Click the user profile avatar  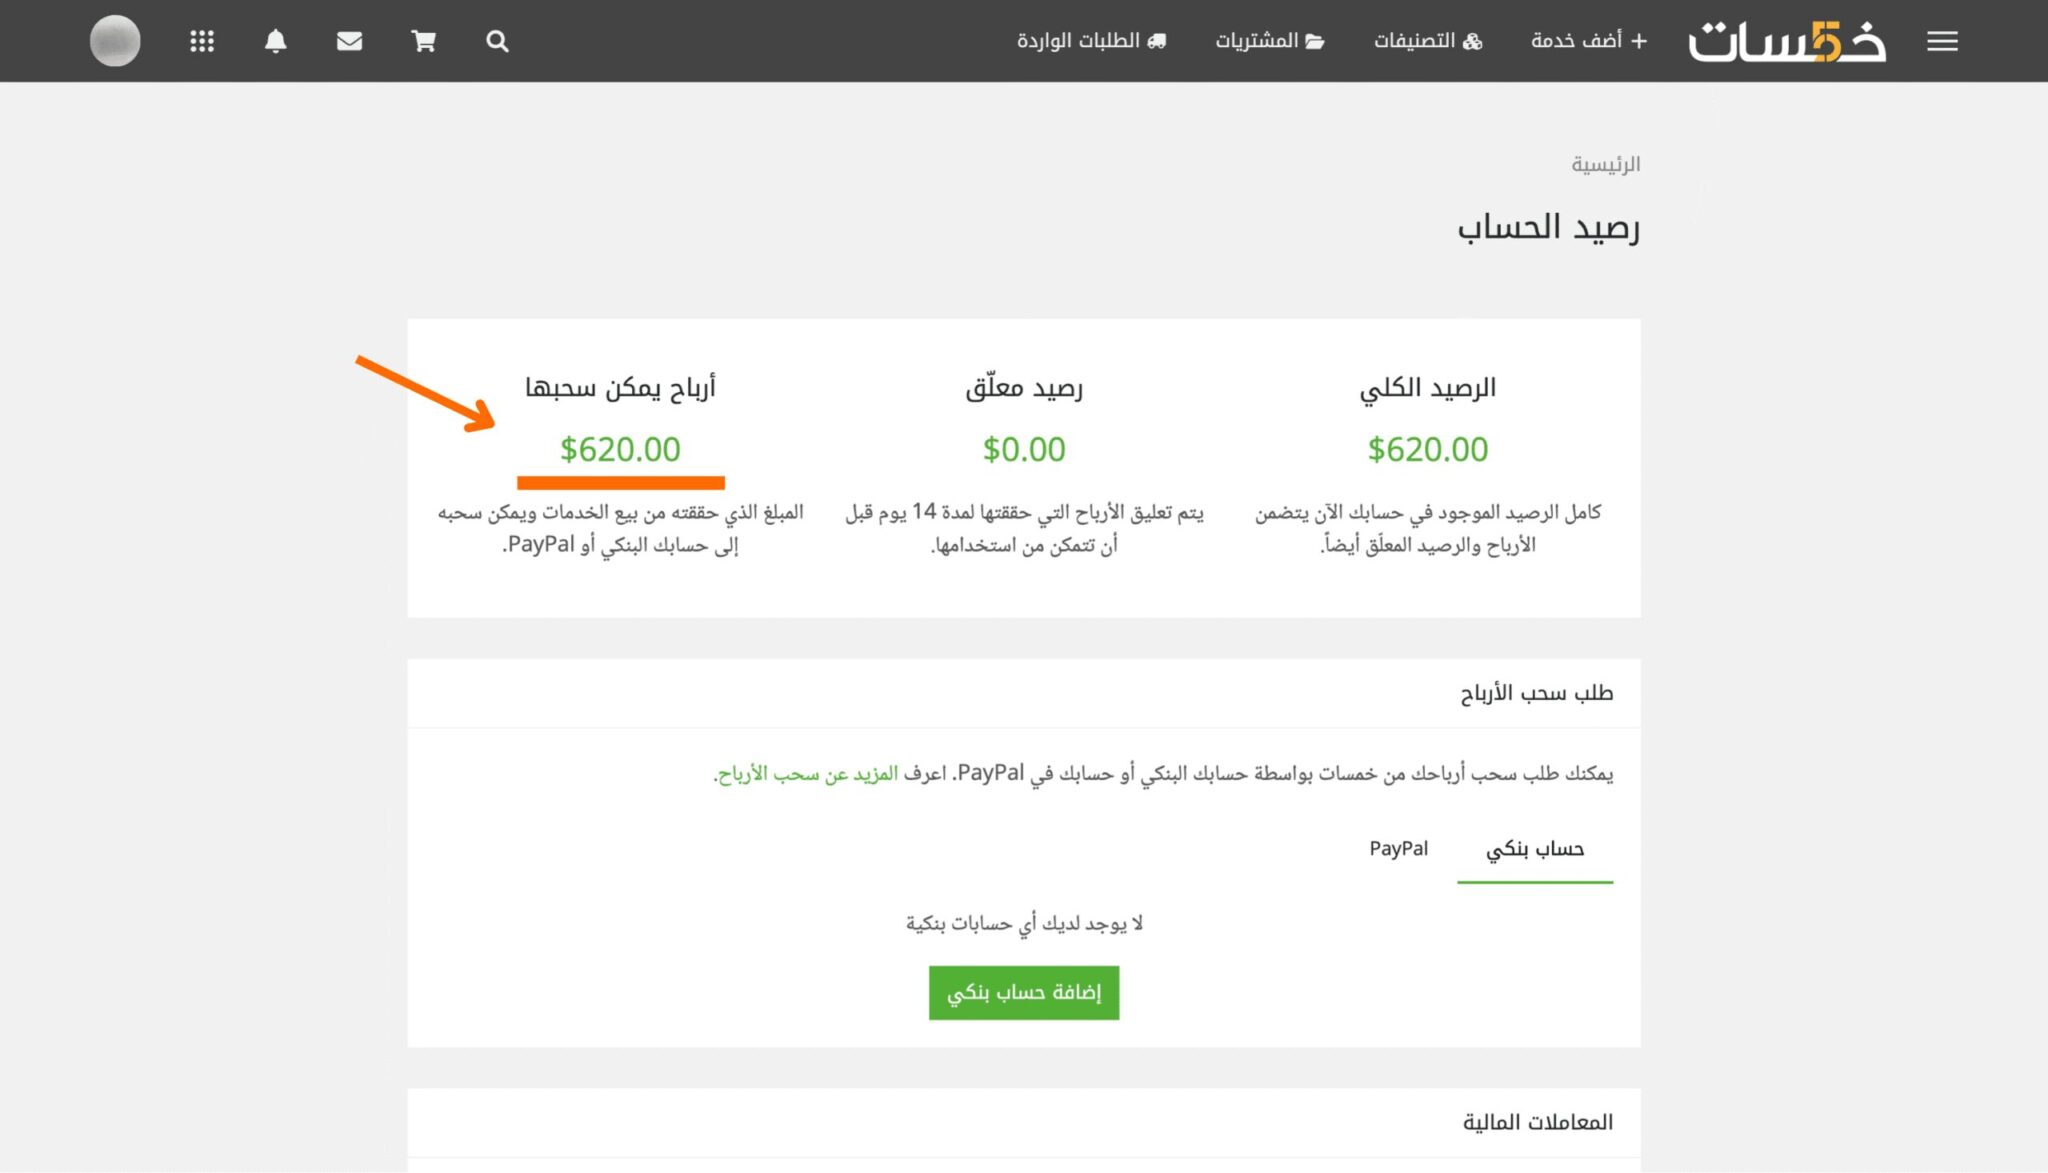pos(115,41)
